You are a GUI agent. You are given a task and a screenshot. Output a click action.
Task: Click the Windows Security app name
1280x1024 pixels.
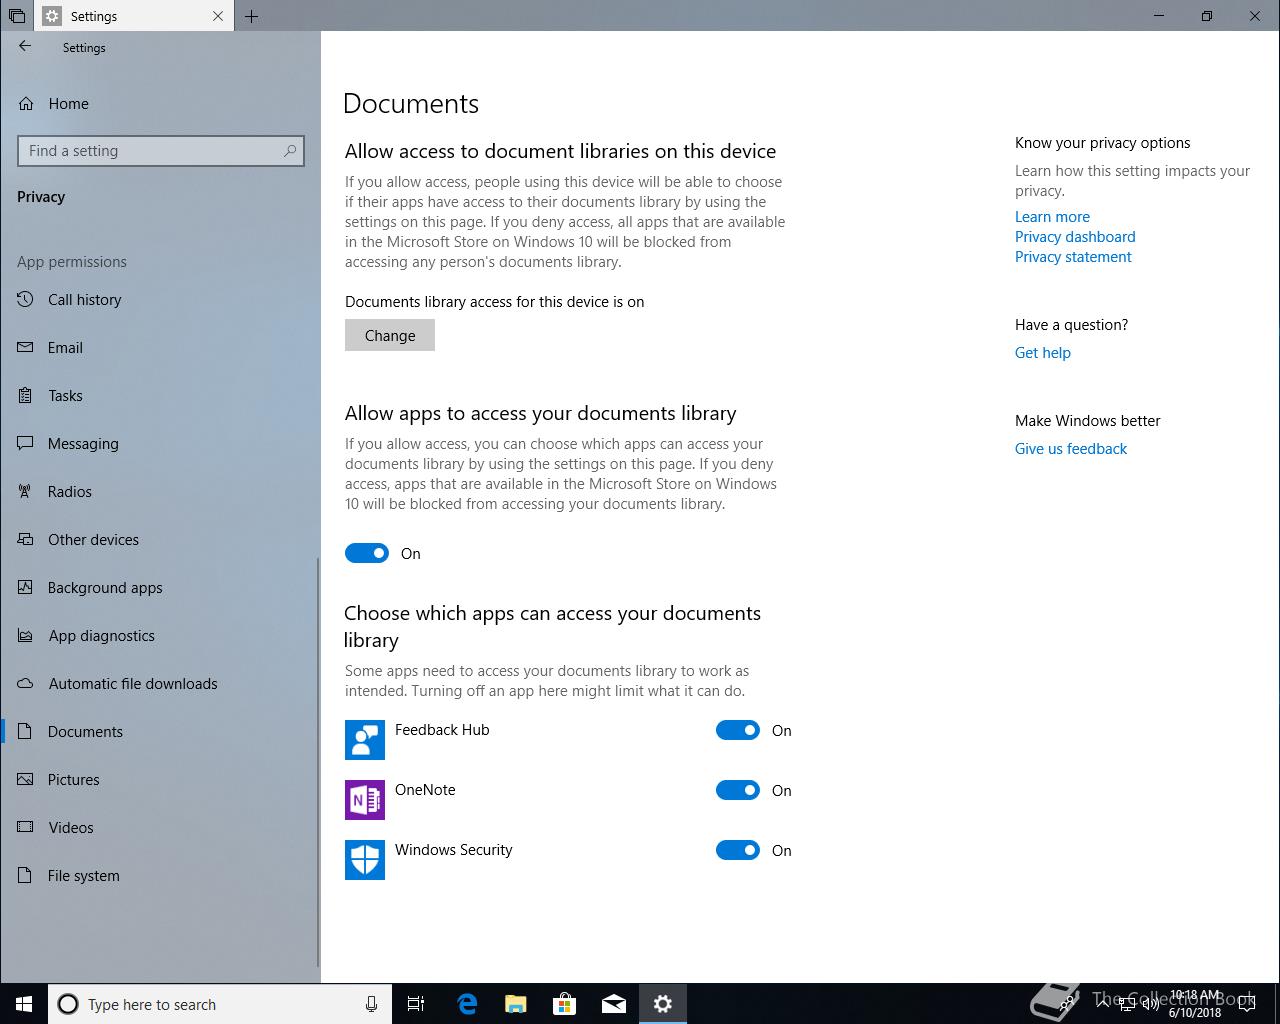coord(453,849)
